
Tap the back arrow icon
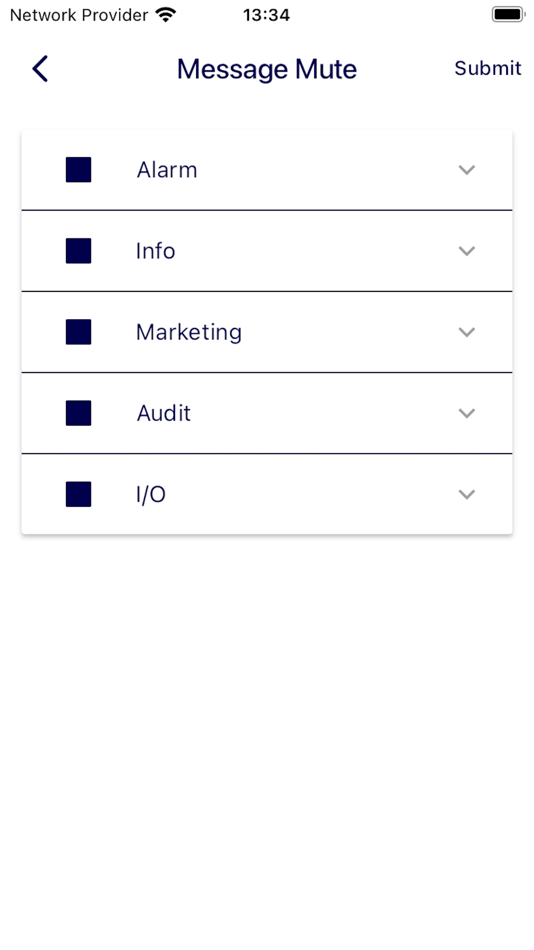[40, 68]
